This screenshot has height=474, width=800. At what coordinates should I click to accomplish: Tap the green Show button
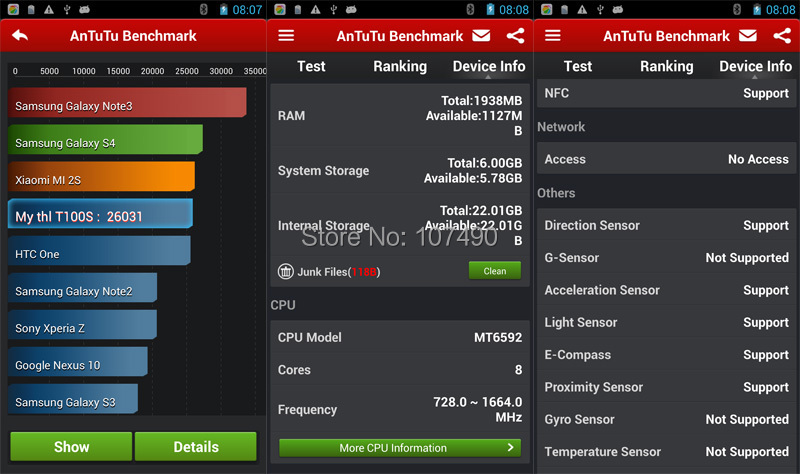pyautogui.click(x=71, y=446)
